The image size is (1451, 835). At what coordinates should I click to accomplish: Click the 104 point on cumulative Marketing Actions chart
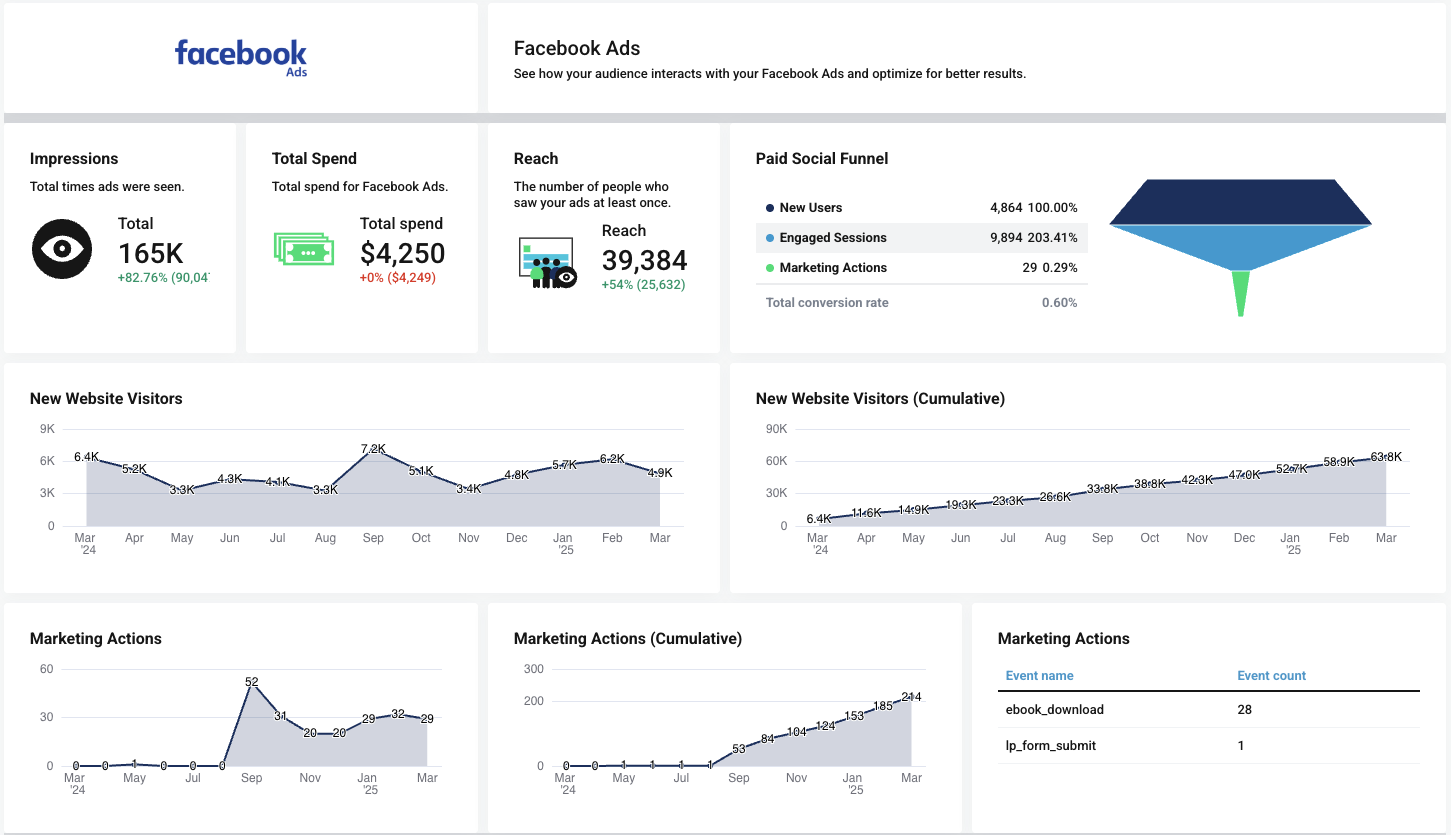pos(796,732)
